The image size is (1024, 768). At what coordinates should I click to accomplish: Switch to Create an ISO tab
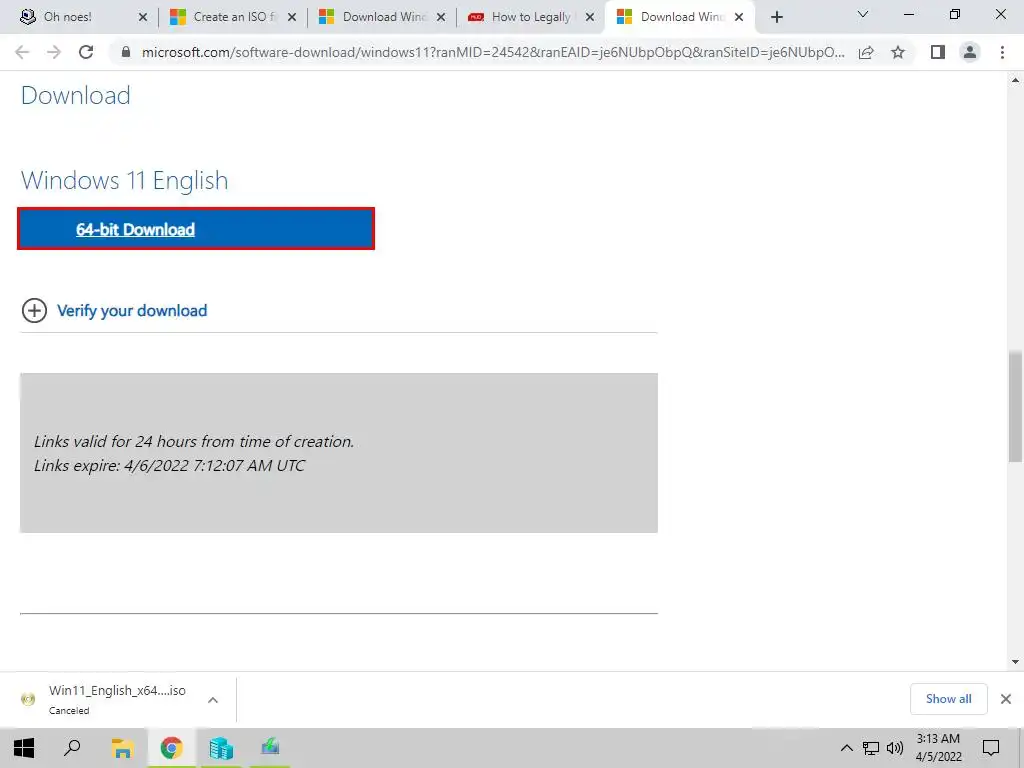tap(222, 17)
